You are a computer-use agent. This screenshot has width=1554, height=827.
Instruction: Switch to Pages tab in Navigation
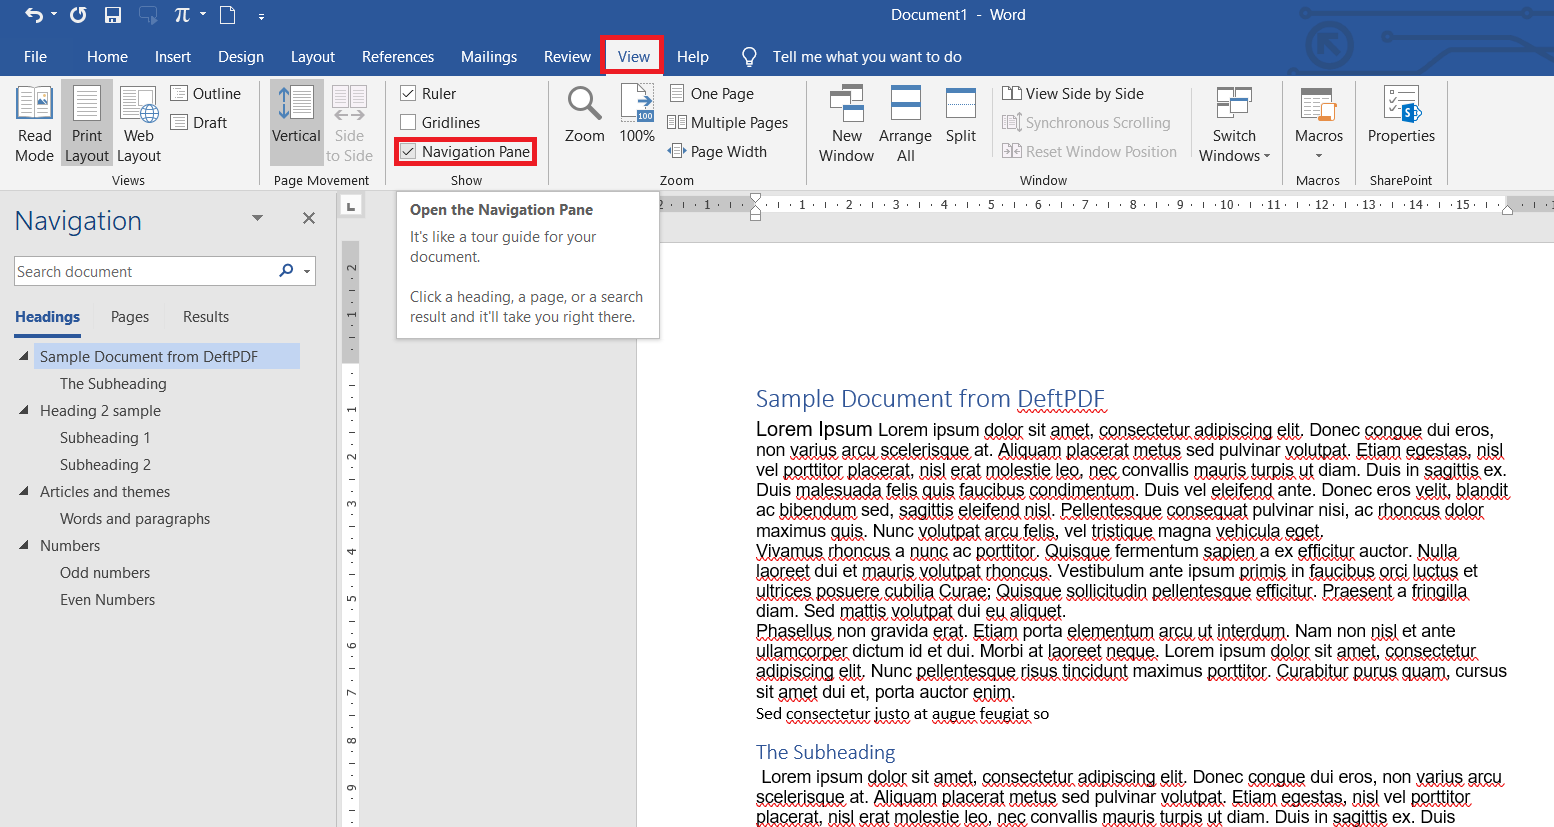130,317
